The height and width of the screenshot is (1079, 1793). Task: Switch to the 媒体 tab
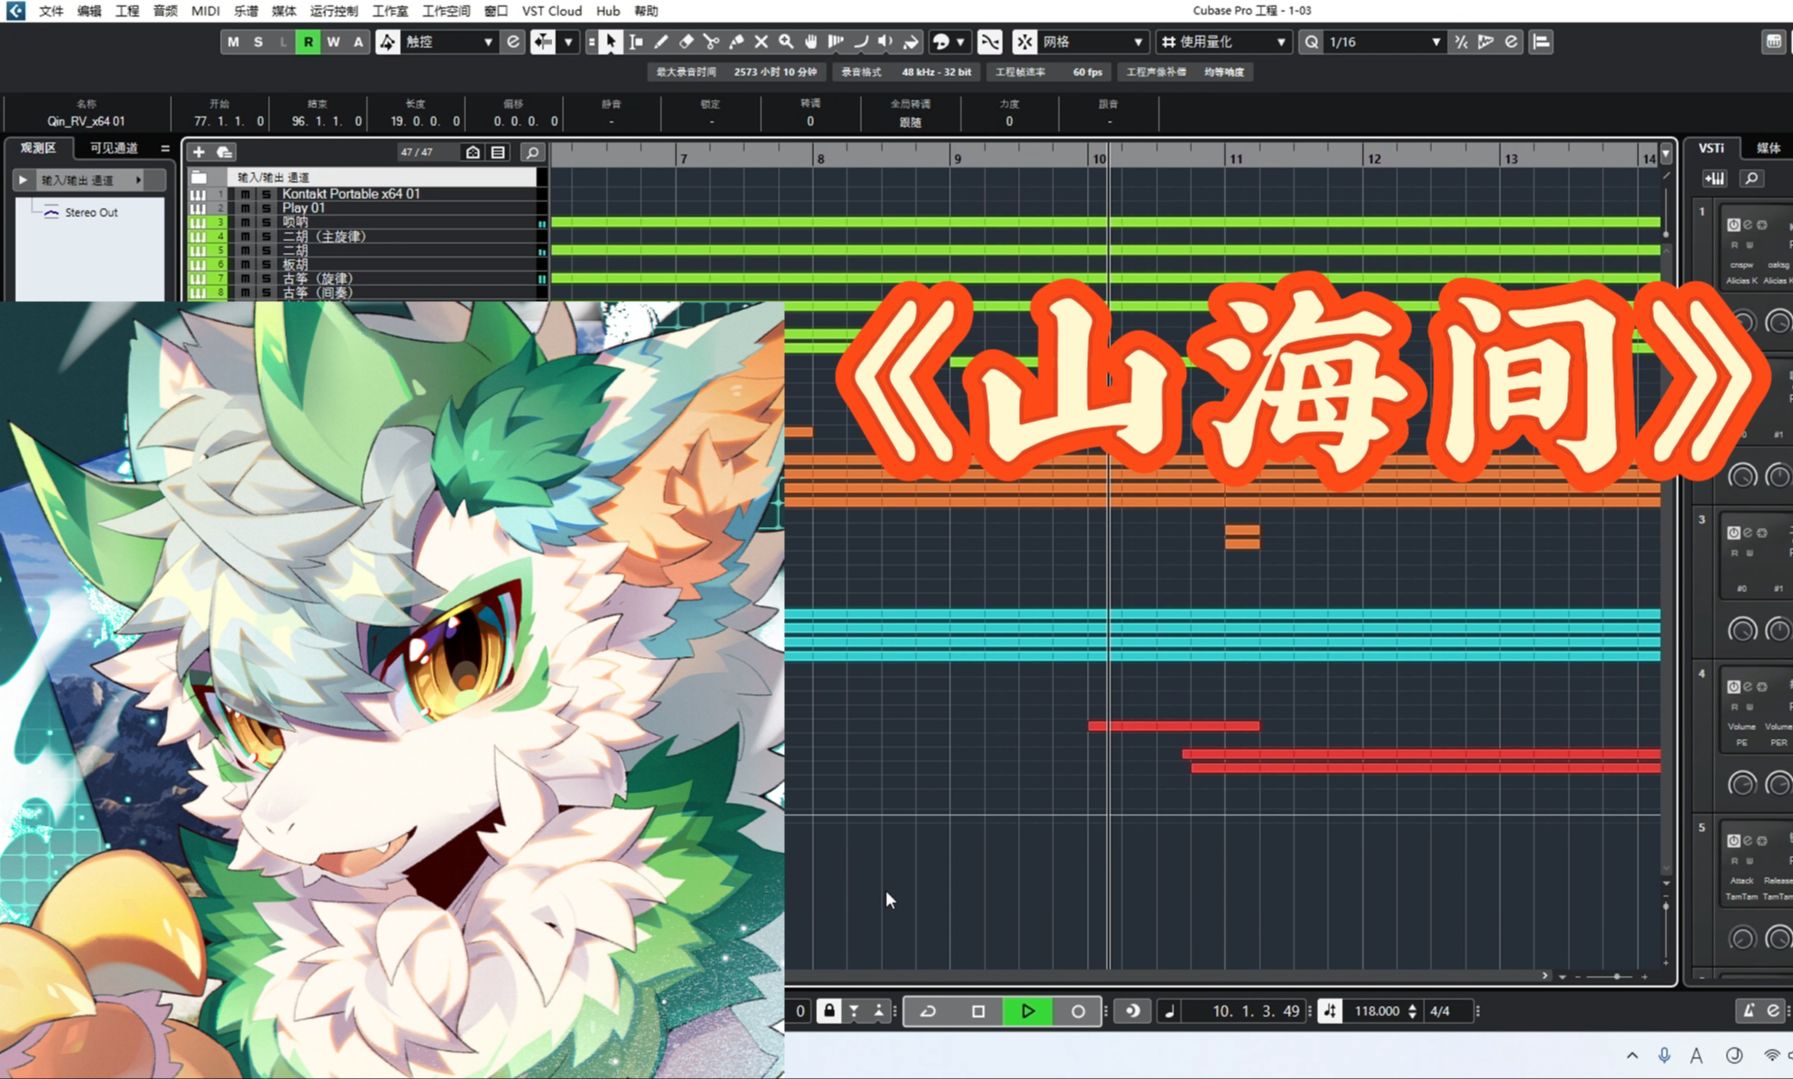click(x=1768, y=148)
